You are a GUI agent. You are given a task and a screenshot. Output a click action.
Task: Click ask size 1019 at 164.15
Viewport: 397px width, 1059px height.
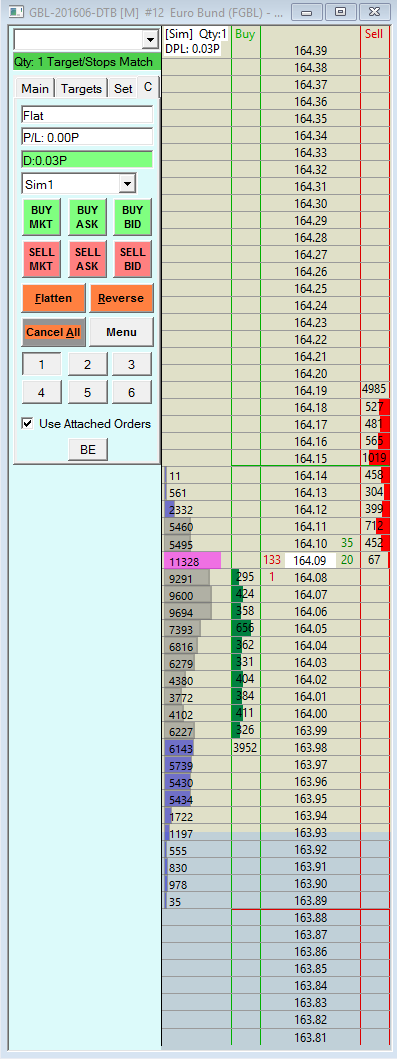pos(375,457)
